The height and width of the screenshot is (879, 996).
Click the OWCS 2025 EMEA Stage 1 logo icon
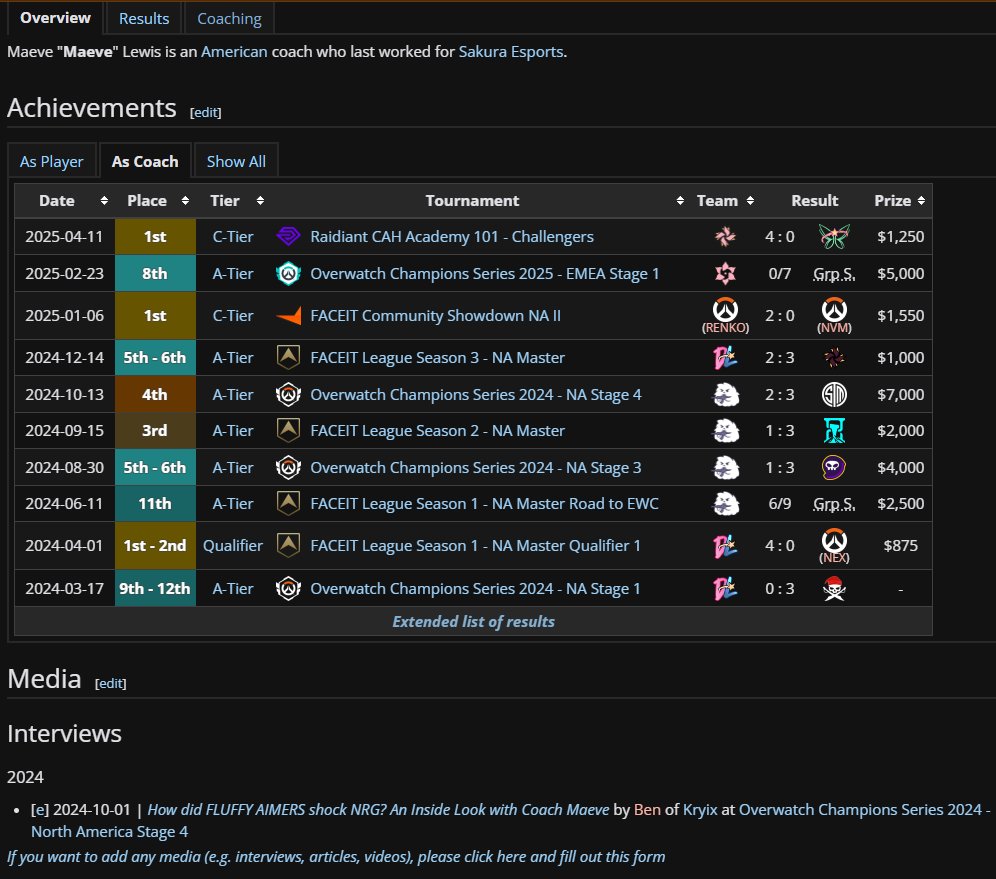pos(288,274)
